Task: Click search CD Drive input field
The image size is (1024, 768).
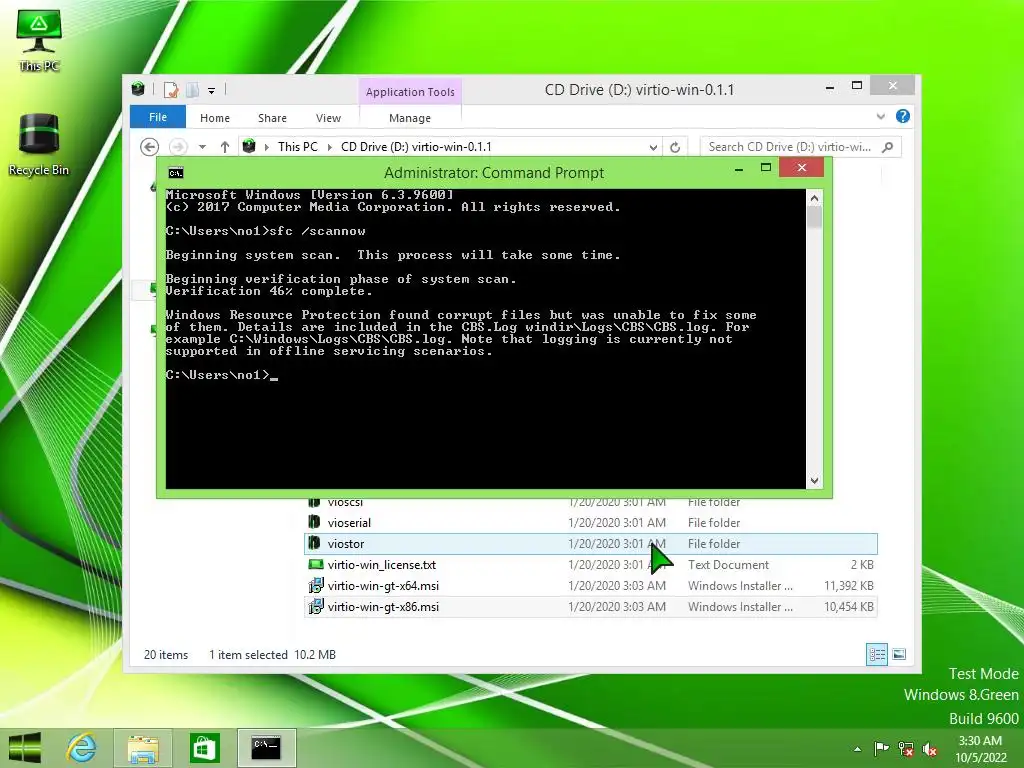Action: (x=790, y=147)
